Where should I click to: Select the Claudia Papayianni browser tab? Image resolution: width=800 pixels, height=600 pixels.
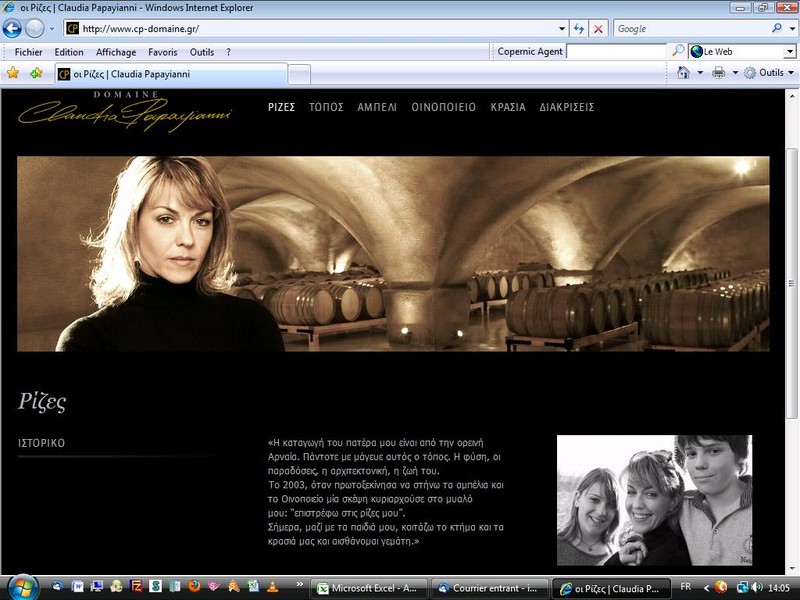(x=171, y=74)
